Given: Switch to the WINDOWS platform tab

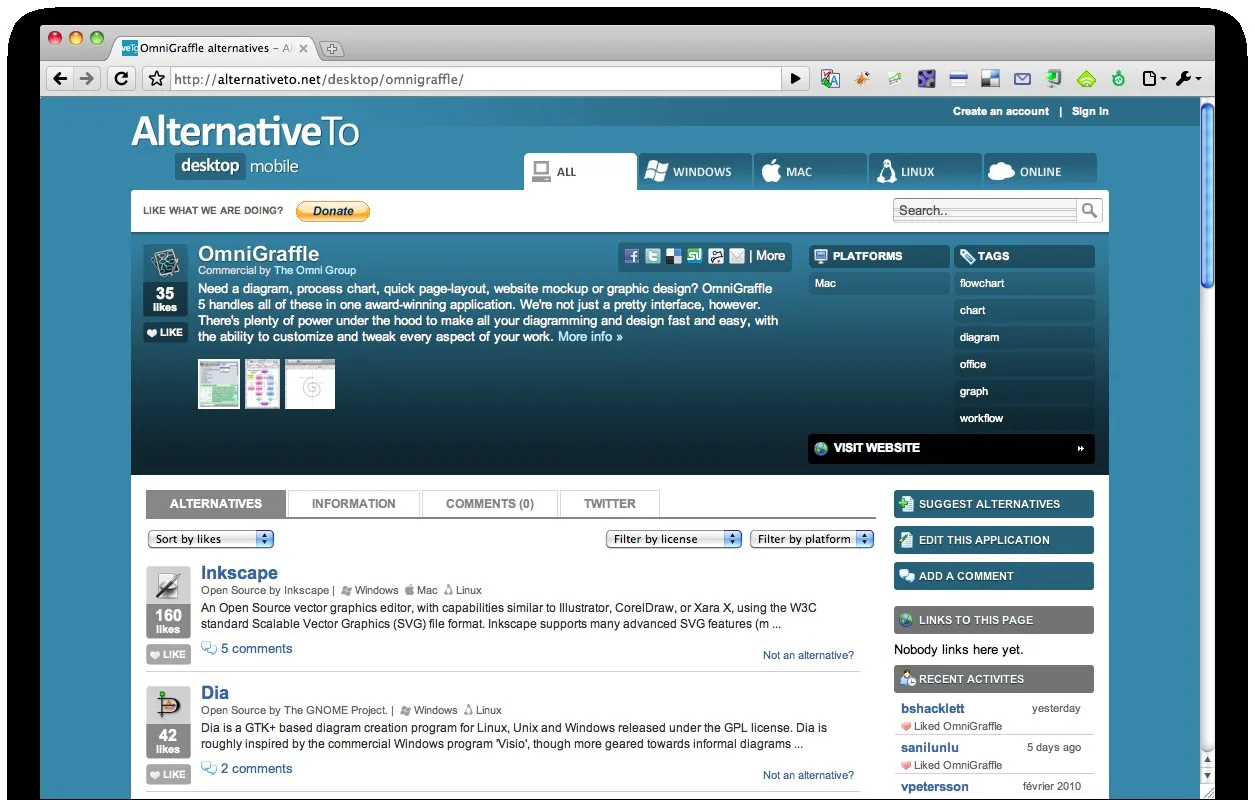Looking at the screenshot, I should tap(695, 171).
